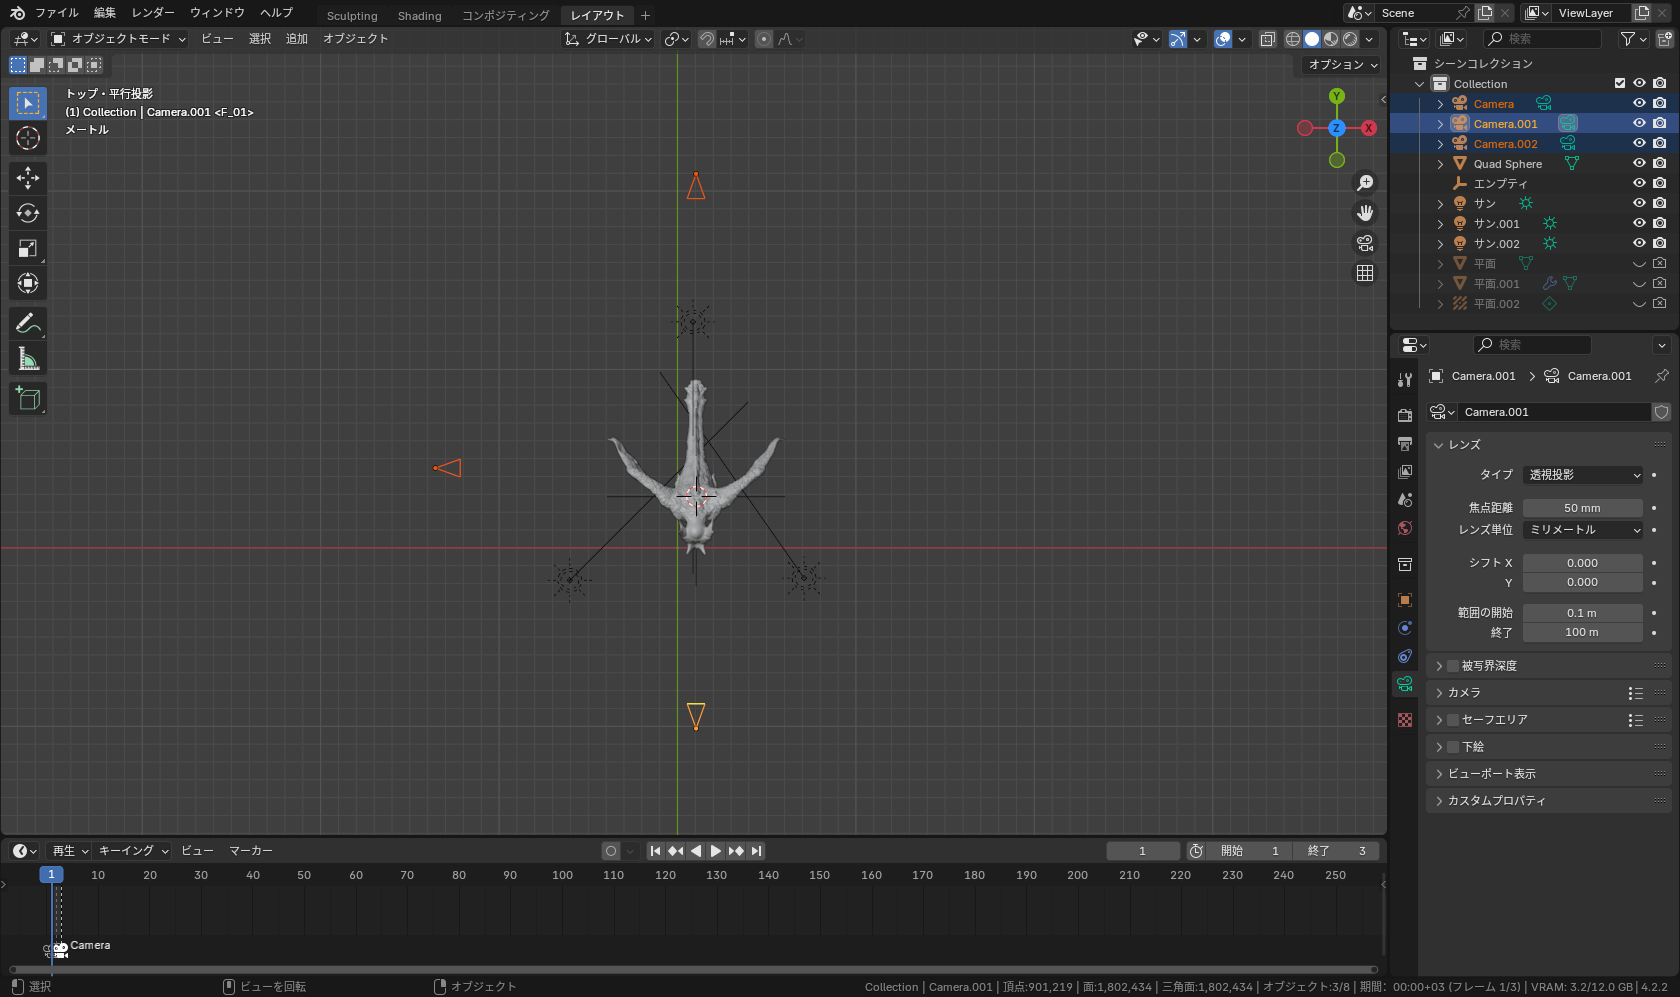Switch to rendered viewport shading
Screen dimensions: 1680x997
point(1350,39)
